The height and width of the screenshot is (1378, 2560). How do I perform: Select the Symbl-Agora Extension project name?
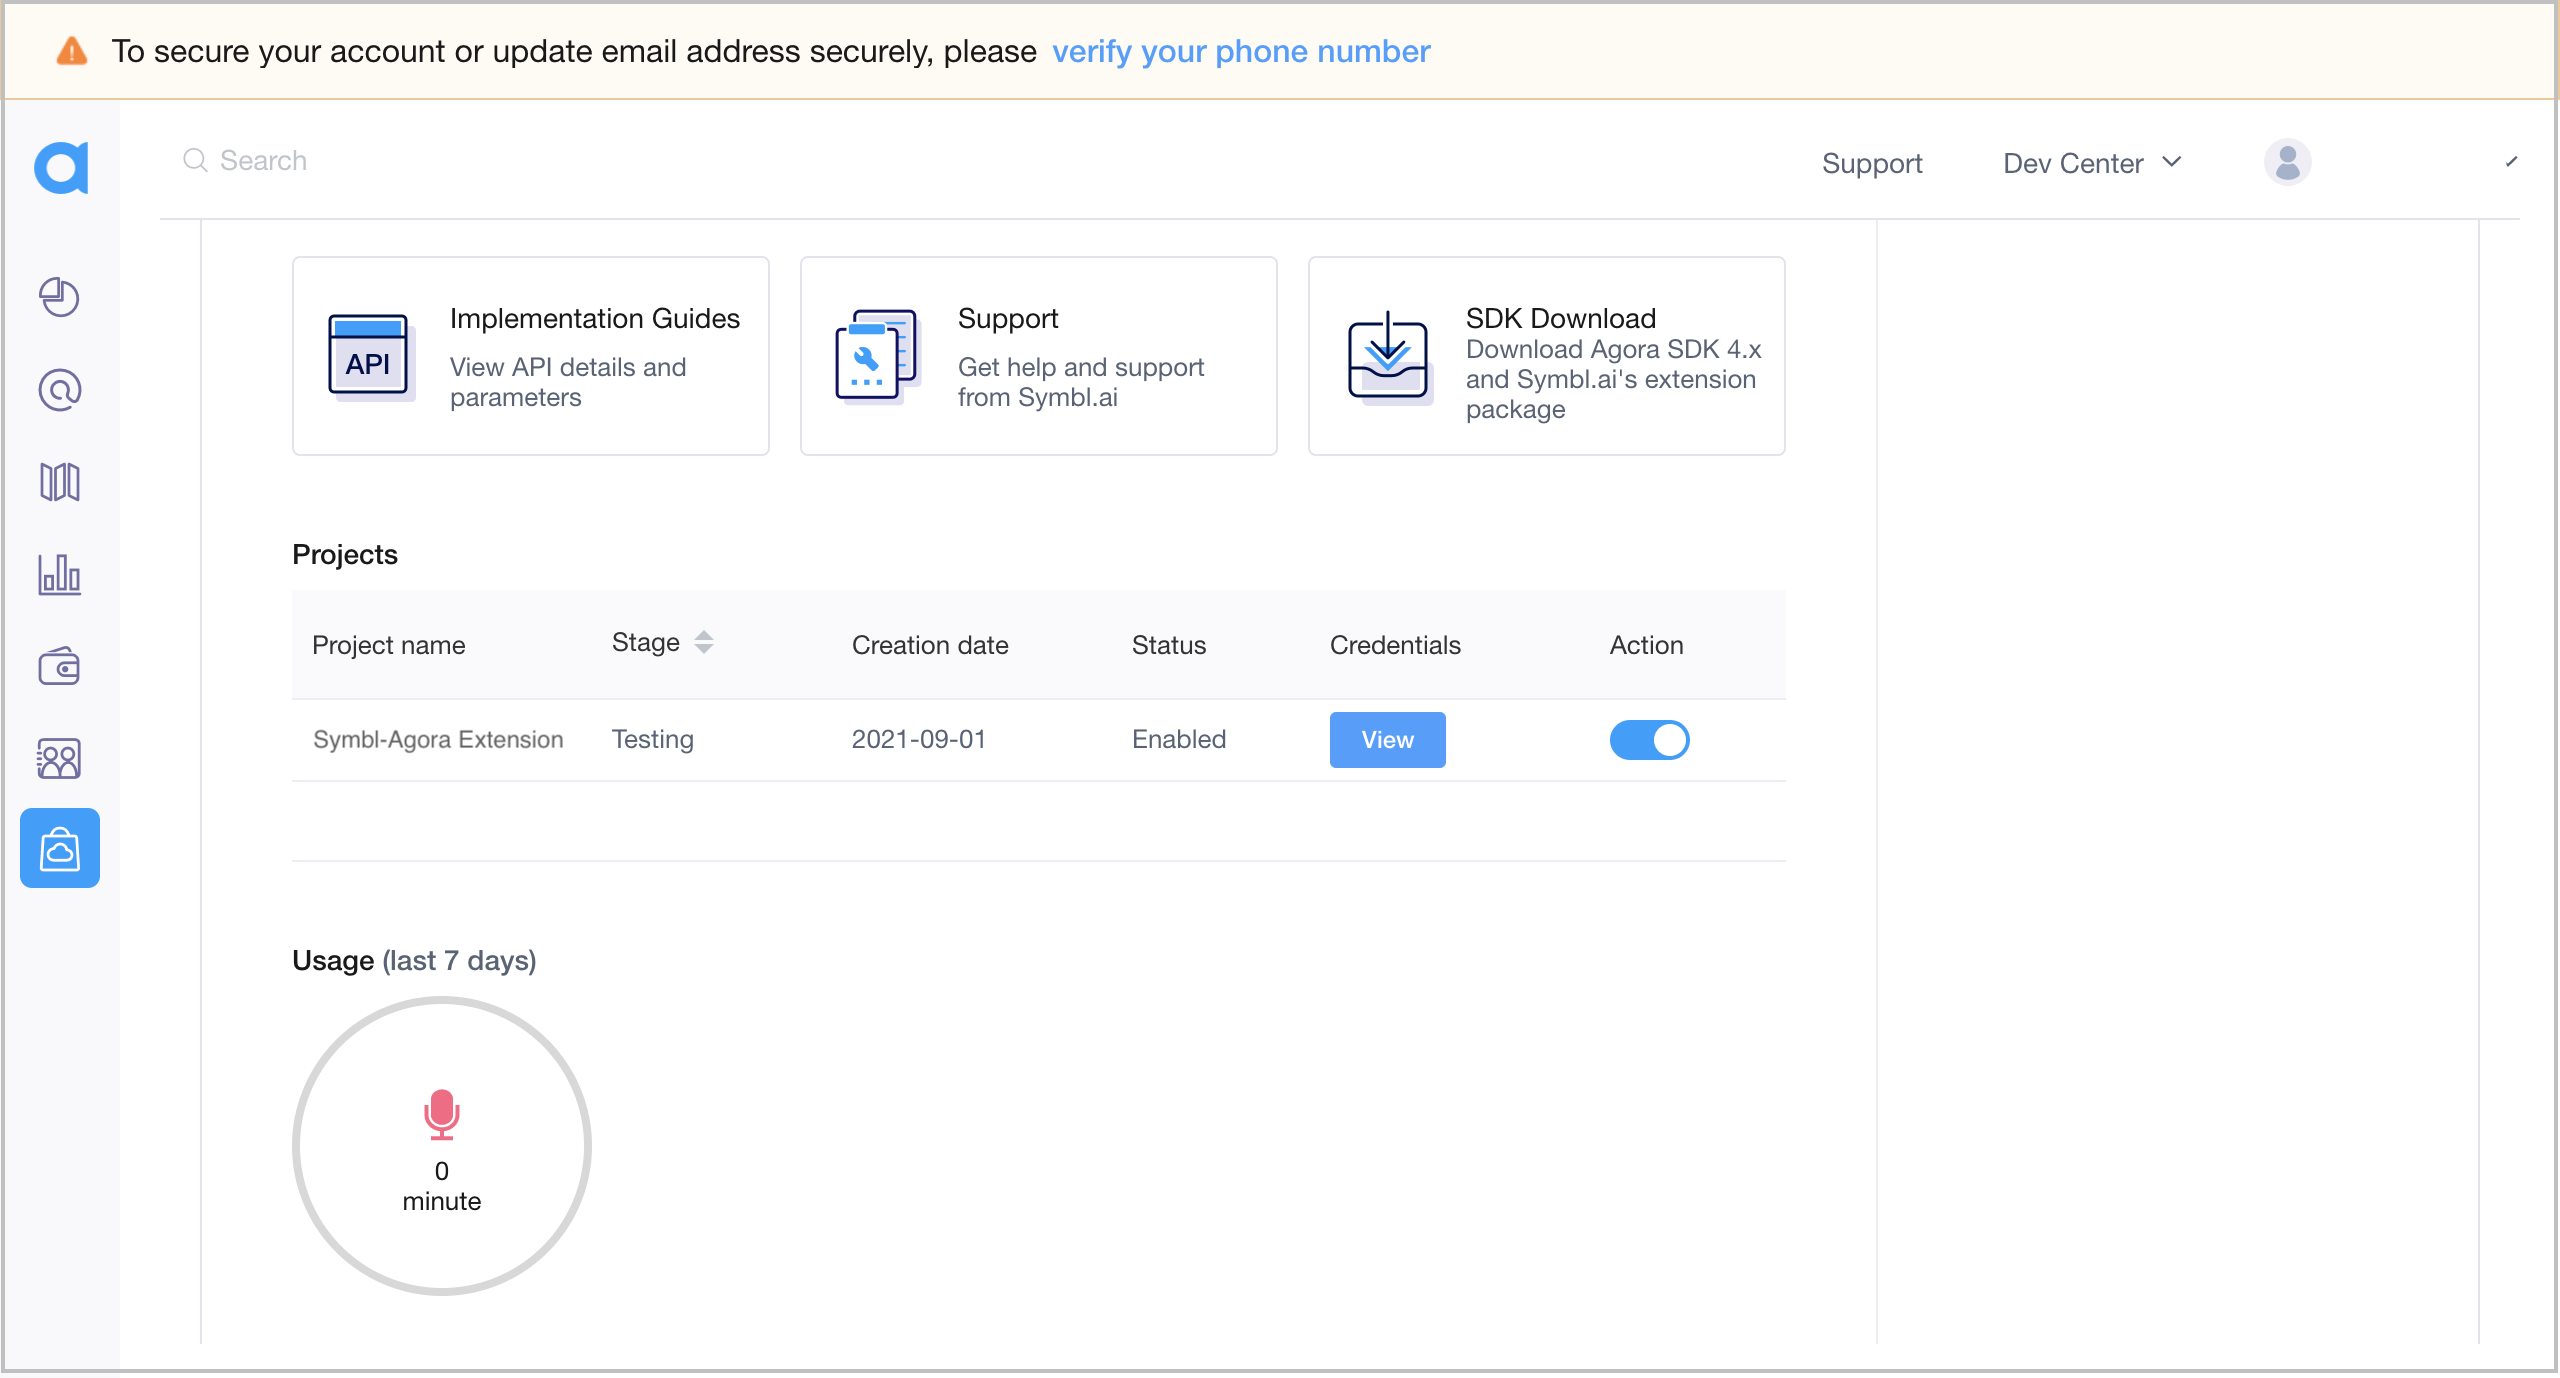coord(438,740)
